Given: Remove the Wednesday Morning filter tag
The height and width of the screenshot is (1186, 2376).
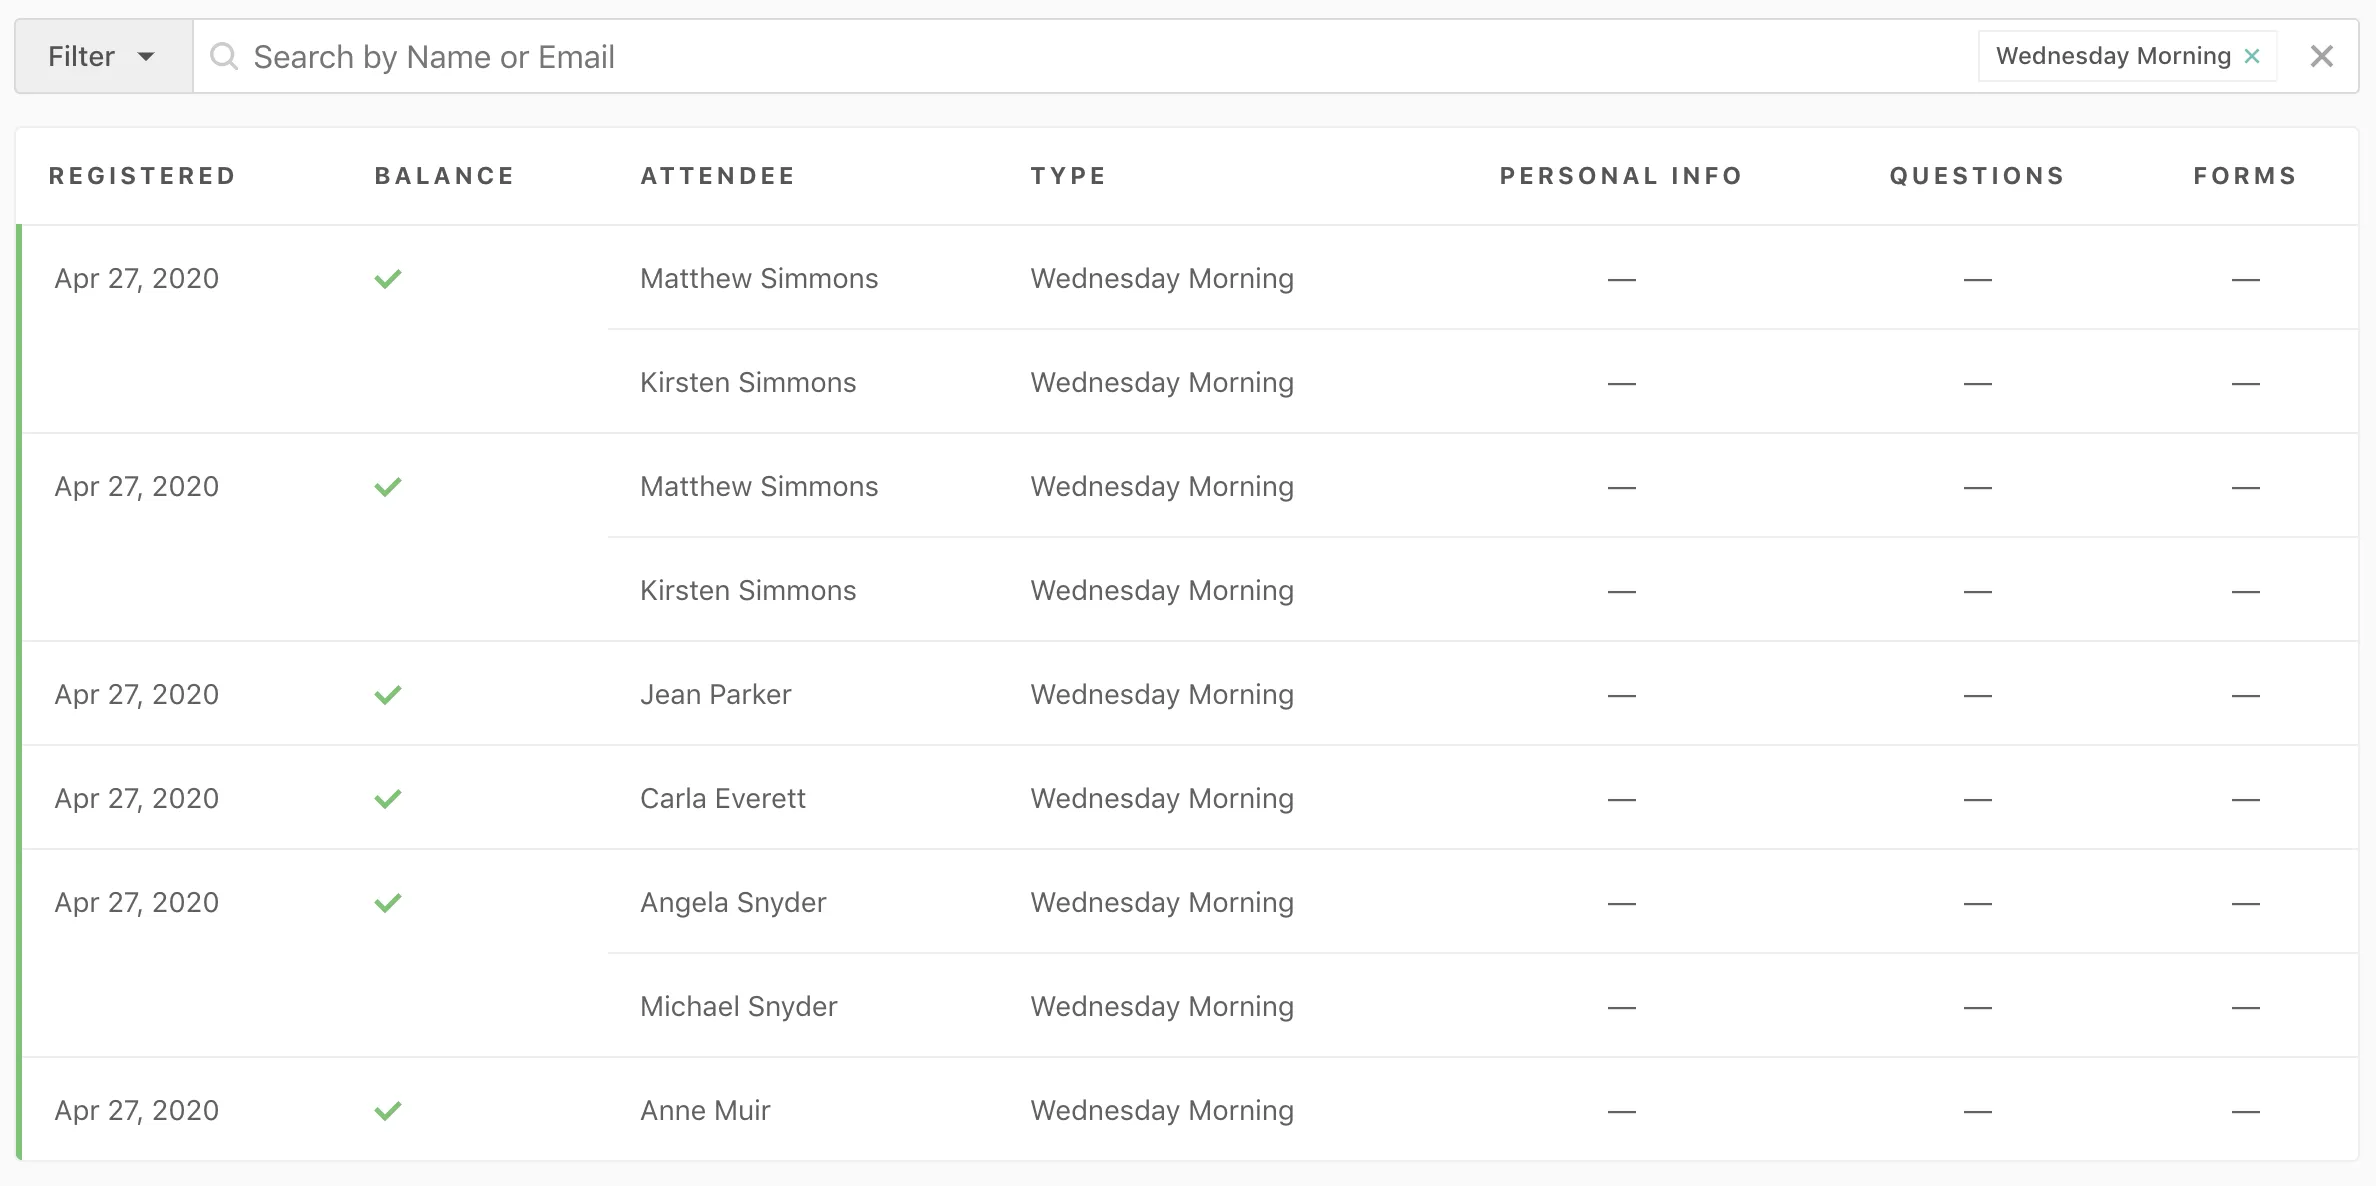Looking at the screenshot, I should click(2252, 56).
